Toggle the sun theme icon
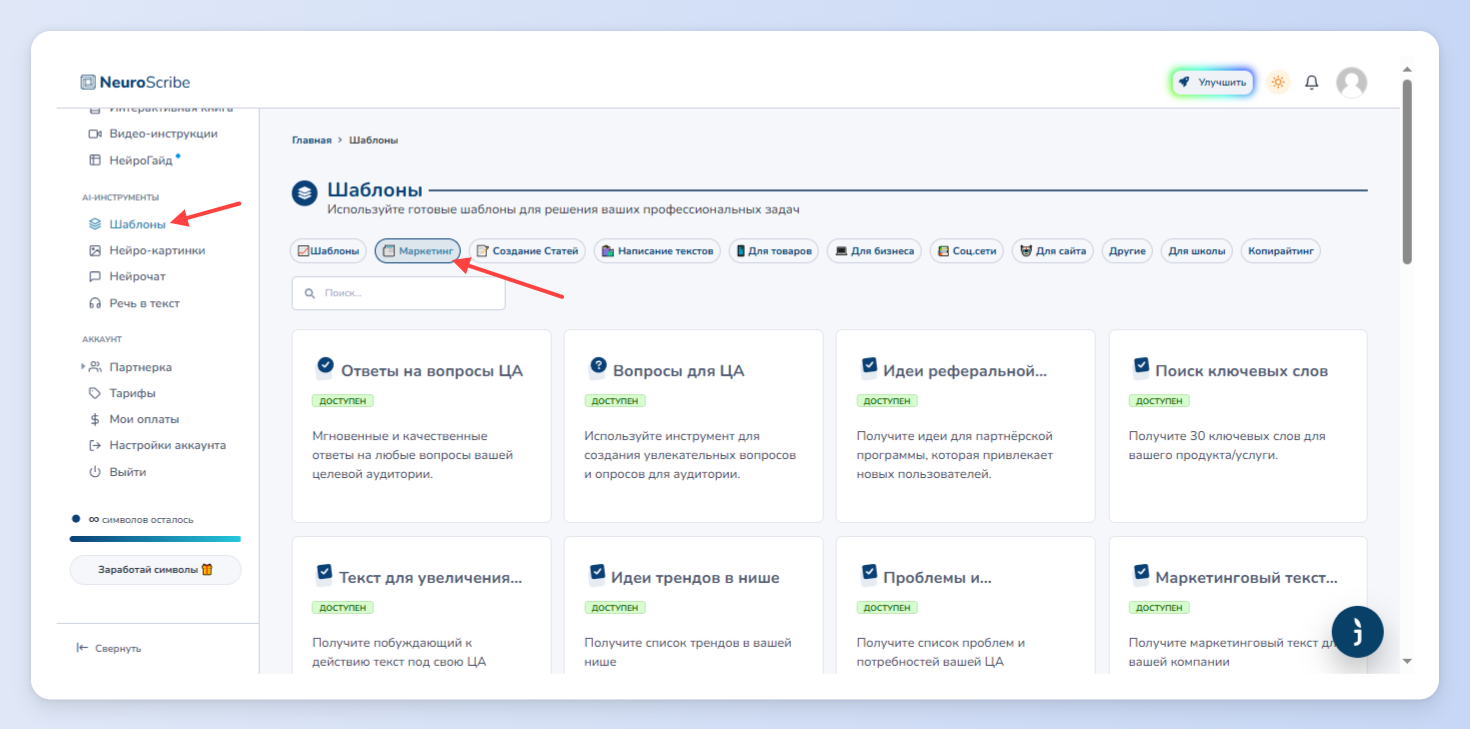The width and height of the screenshot is (1470, 729). click(1278, 82)
